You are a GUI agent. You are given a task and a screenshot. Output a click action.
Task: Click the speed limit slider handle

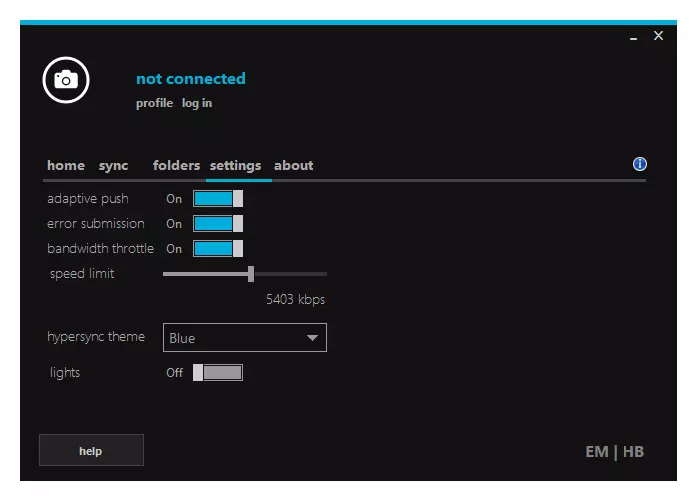[x=251, y=274]
